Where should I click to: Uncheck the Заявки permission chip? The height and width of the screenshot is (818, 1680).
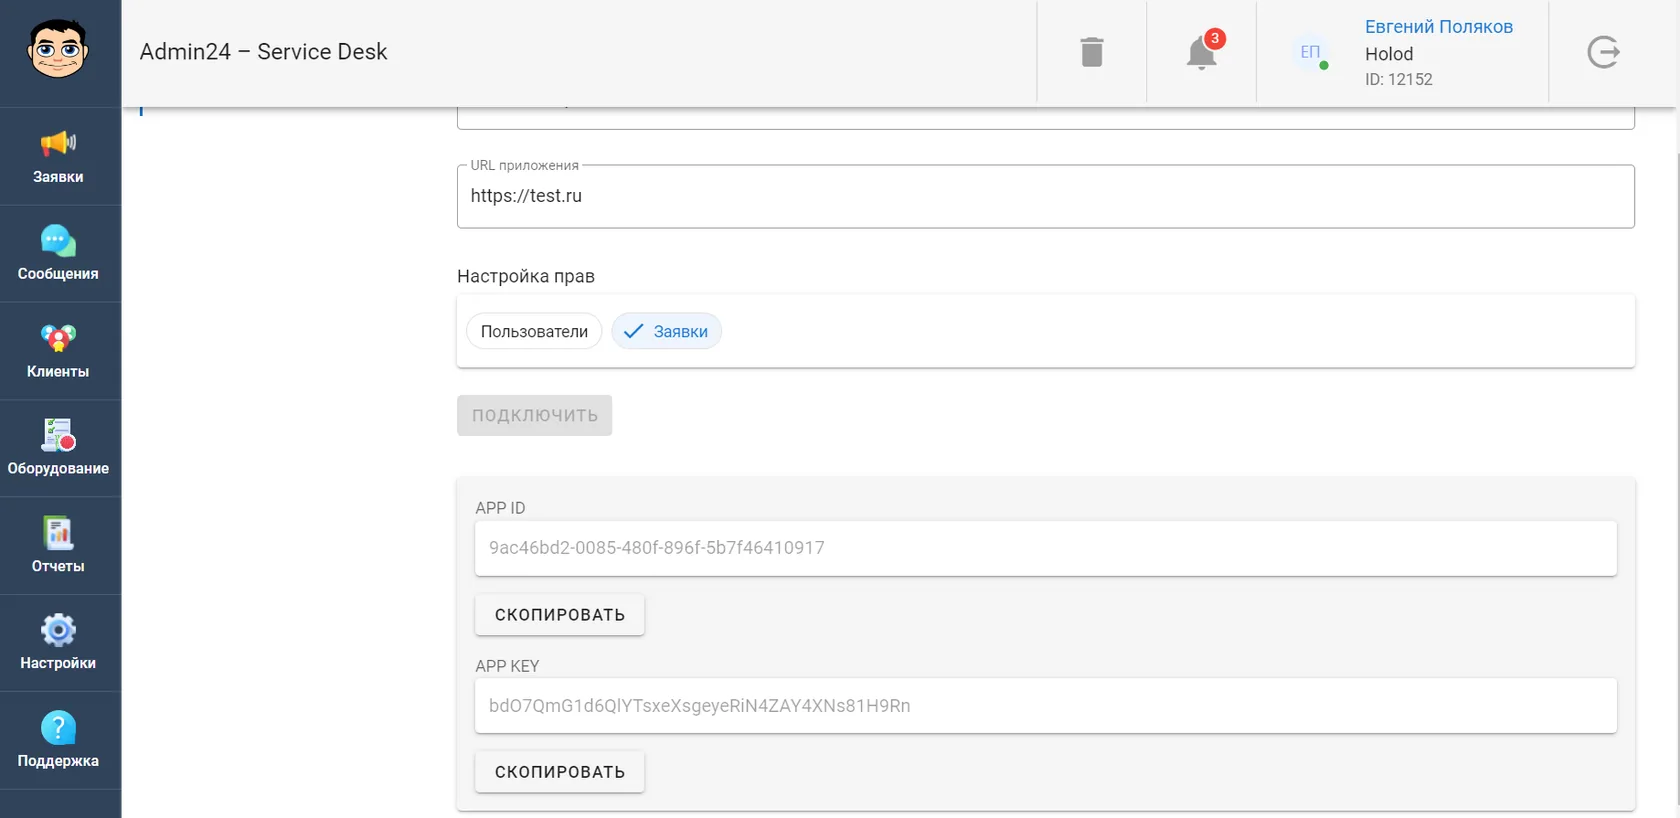(666, 331)
